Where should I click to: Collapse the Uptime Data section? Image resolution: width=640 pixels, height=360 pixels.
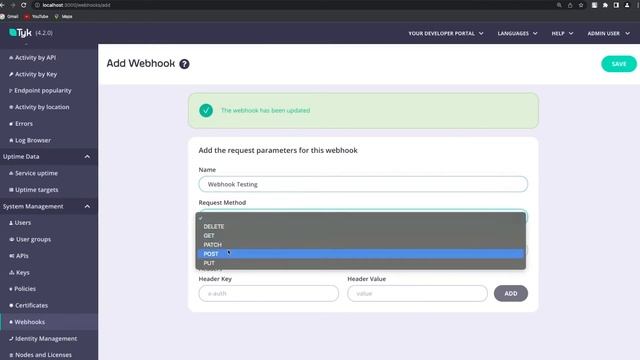(x=87, y=157)
